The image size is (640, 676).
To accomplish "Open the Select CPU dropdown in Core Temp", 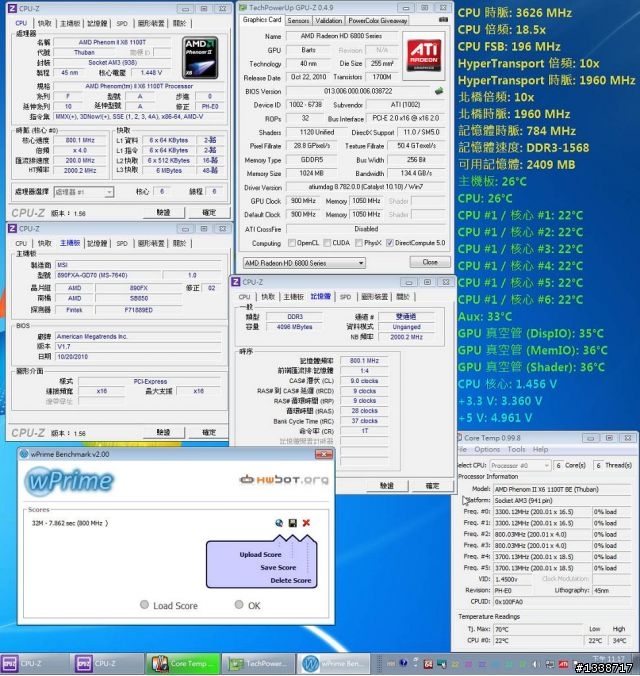I will (520, 466).
